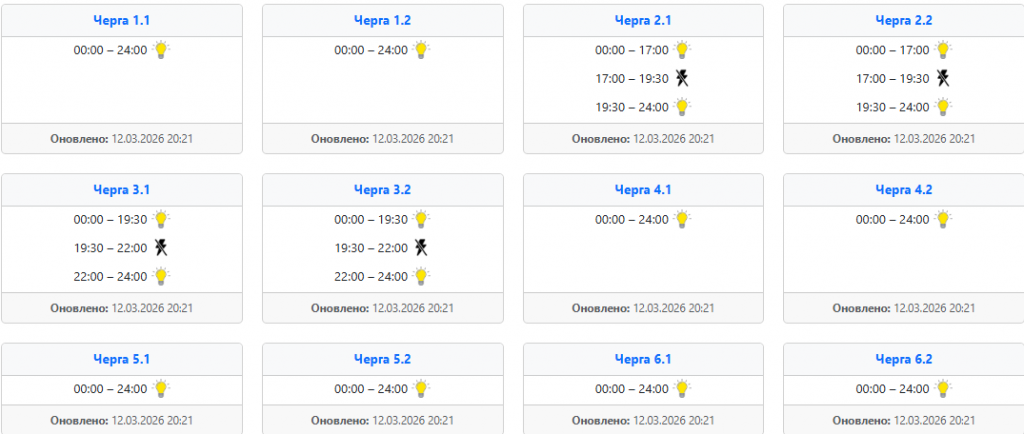Follow the Черга 3.1 link
Viewport: 1024px width, 434px height.
[122, 189]
